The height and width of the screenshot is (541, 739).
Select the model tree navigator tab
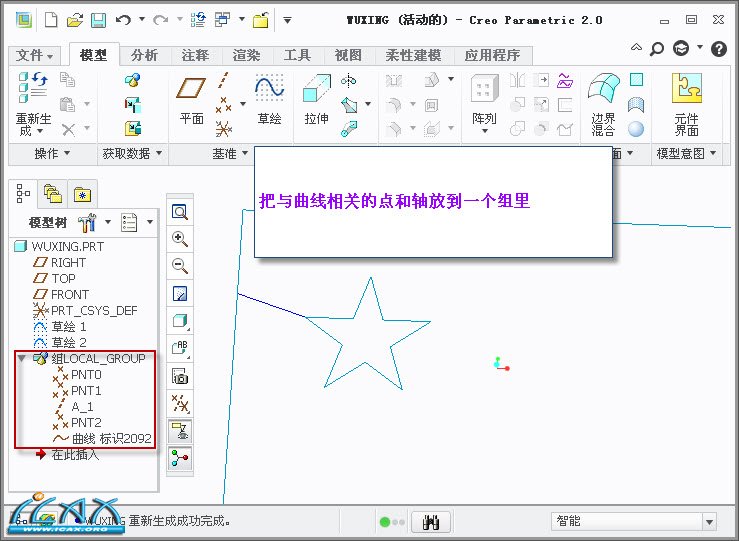tap(23, 193)
